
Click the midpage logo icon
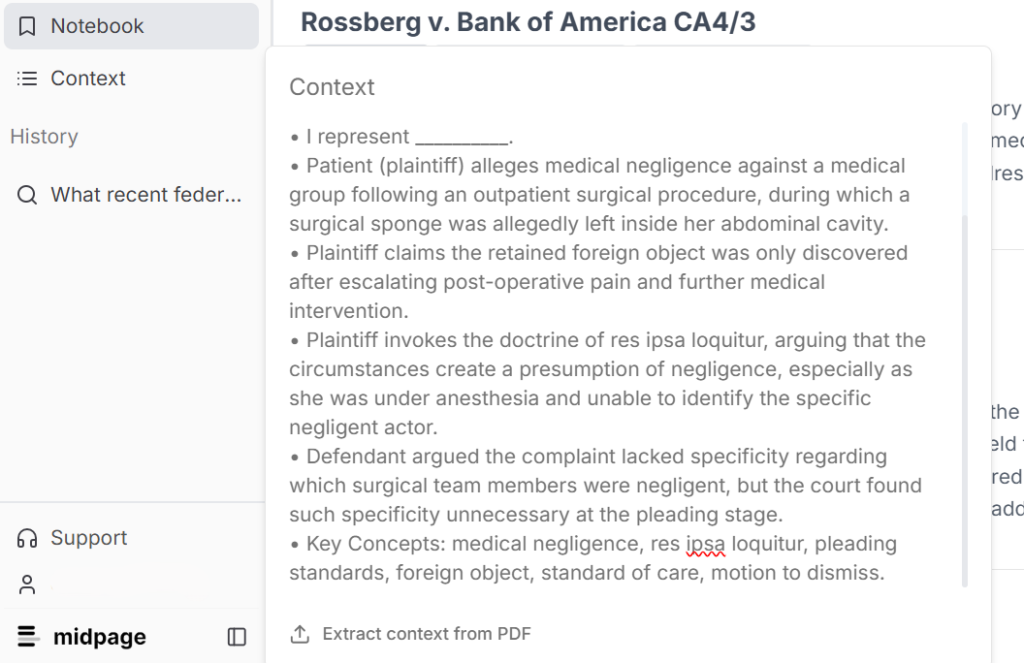point(29,636)
